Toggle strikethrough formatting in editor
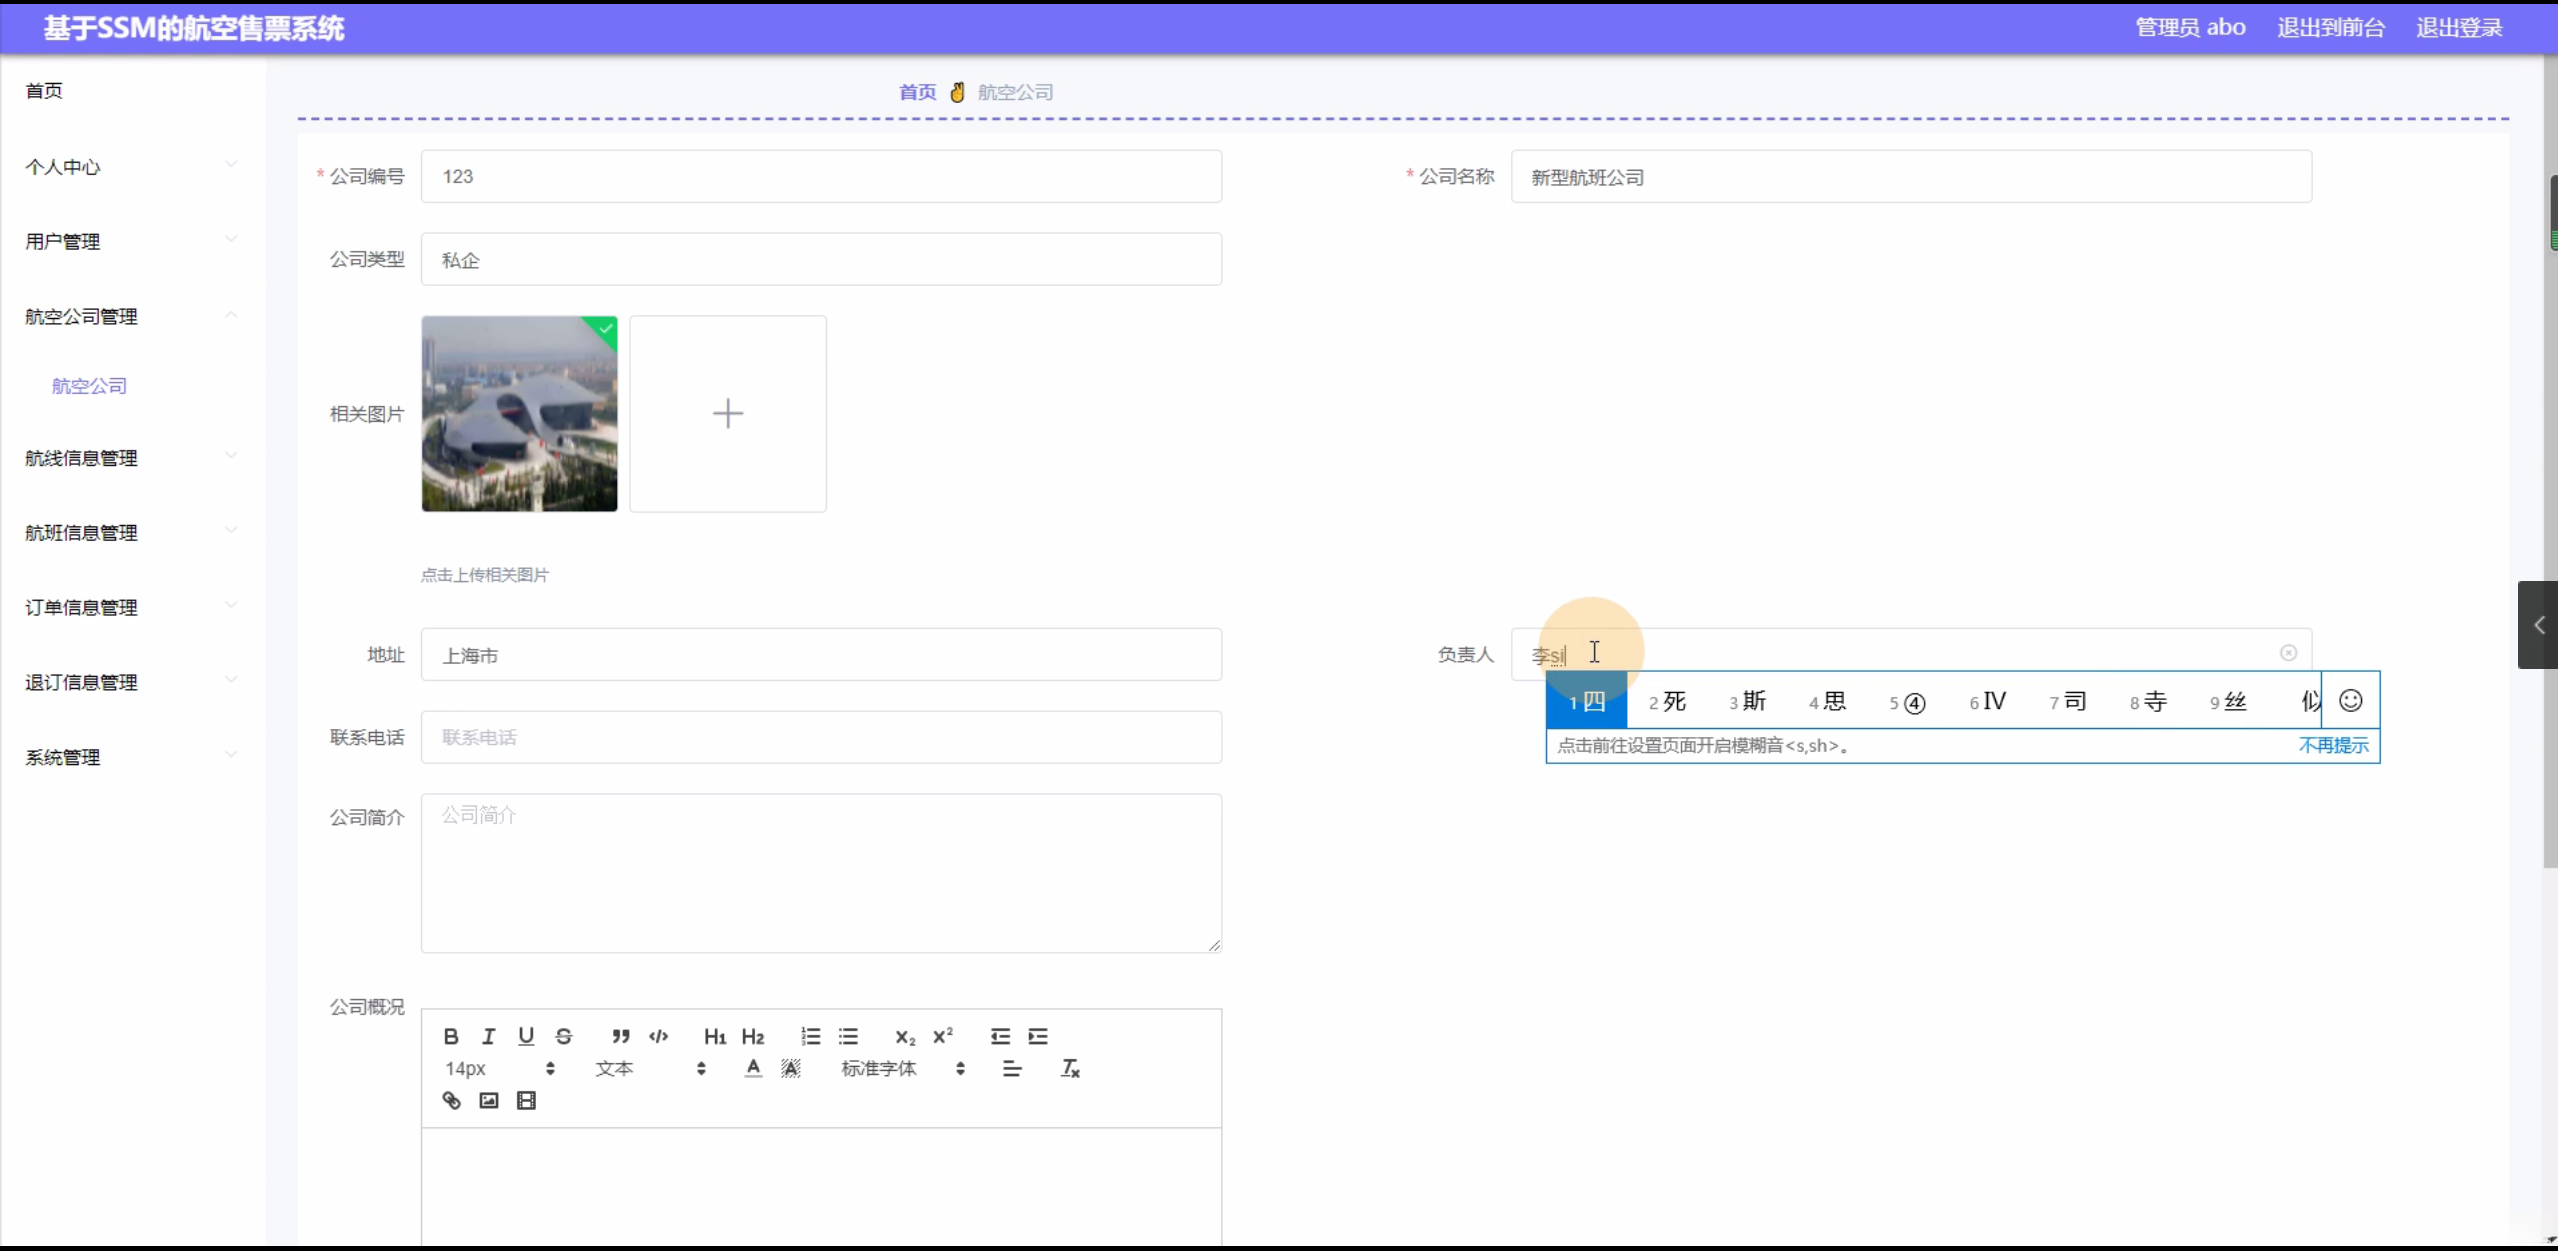This screenshot has height=1251, width=2558. [564, 1036]
